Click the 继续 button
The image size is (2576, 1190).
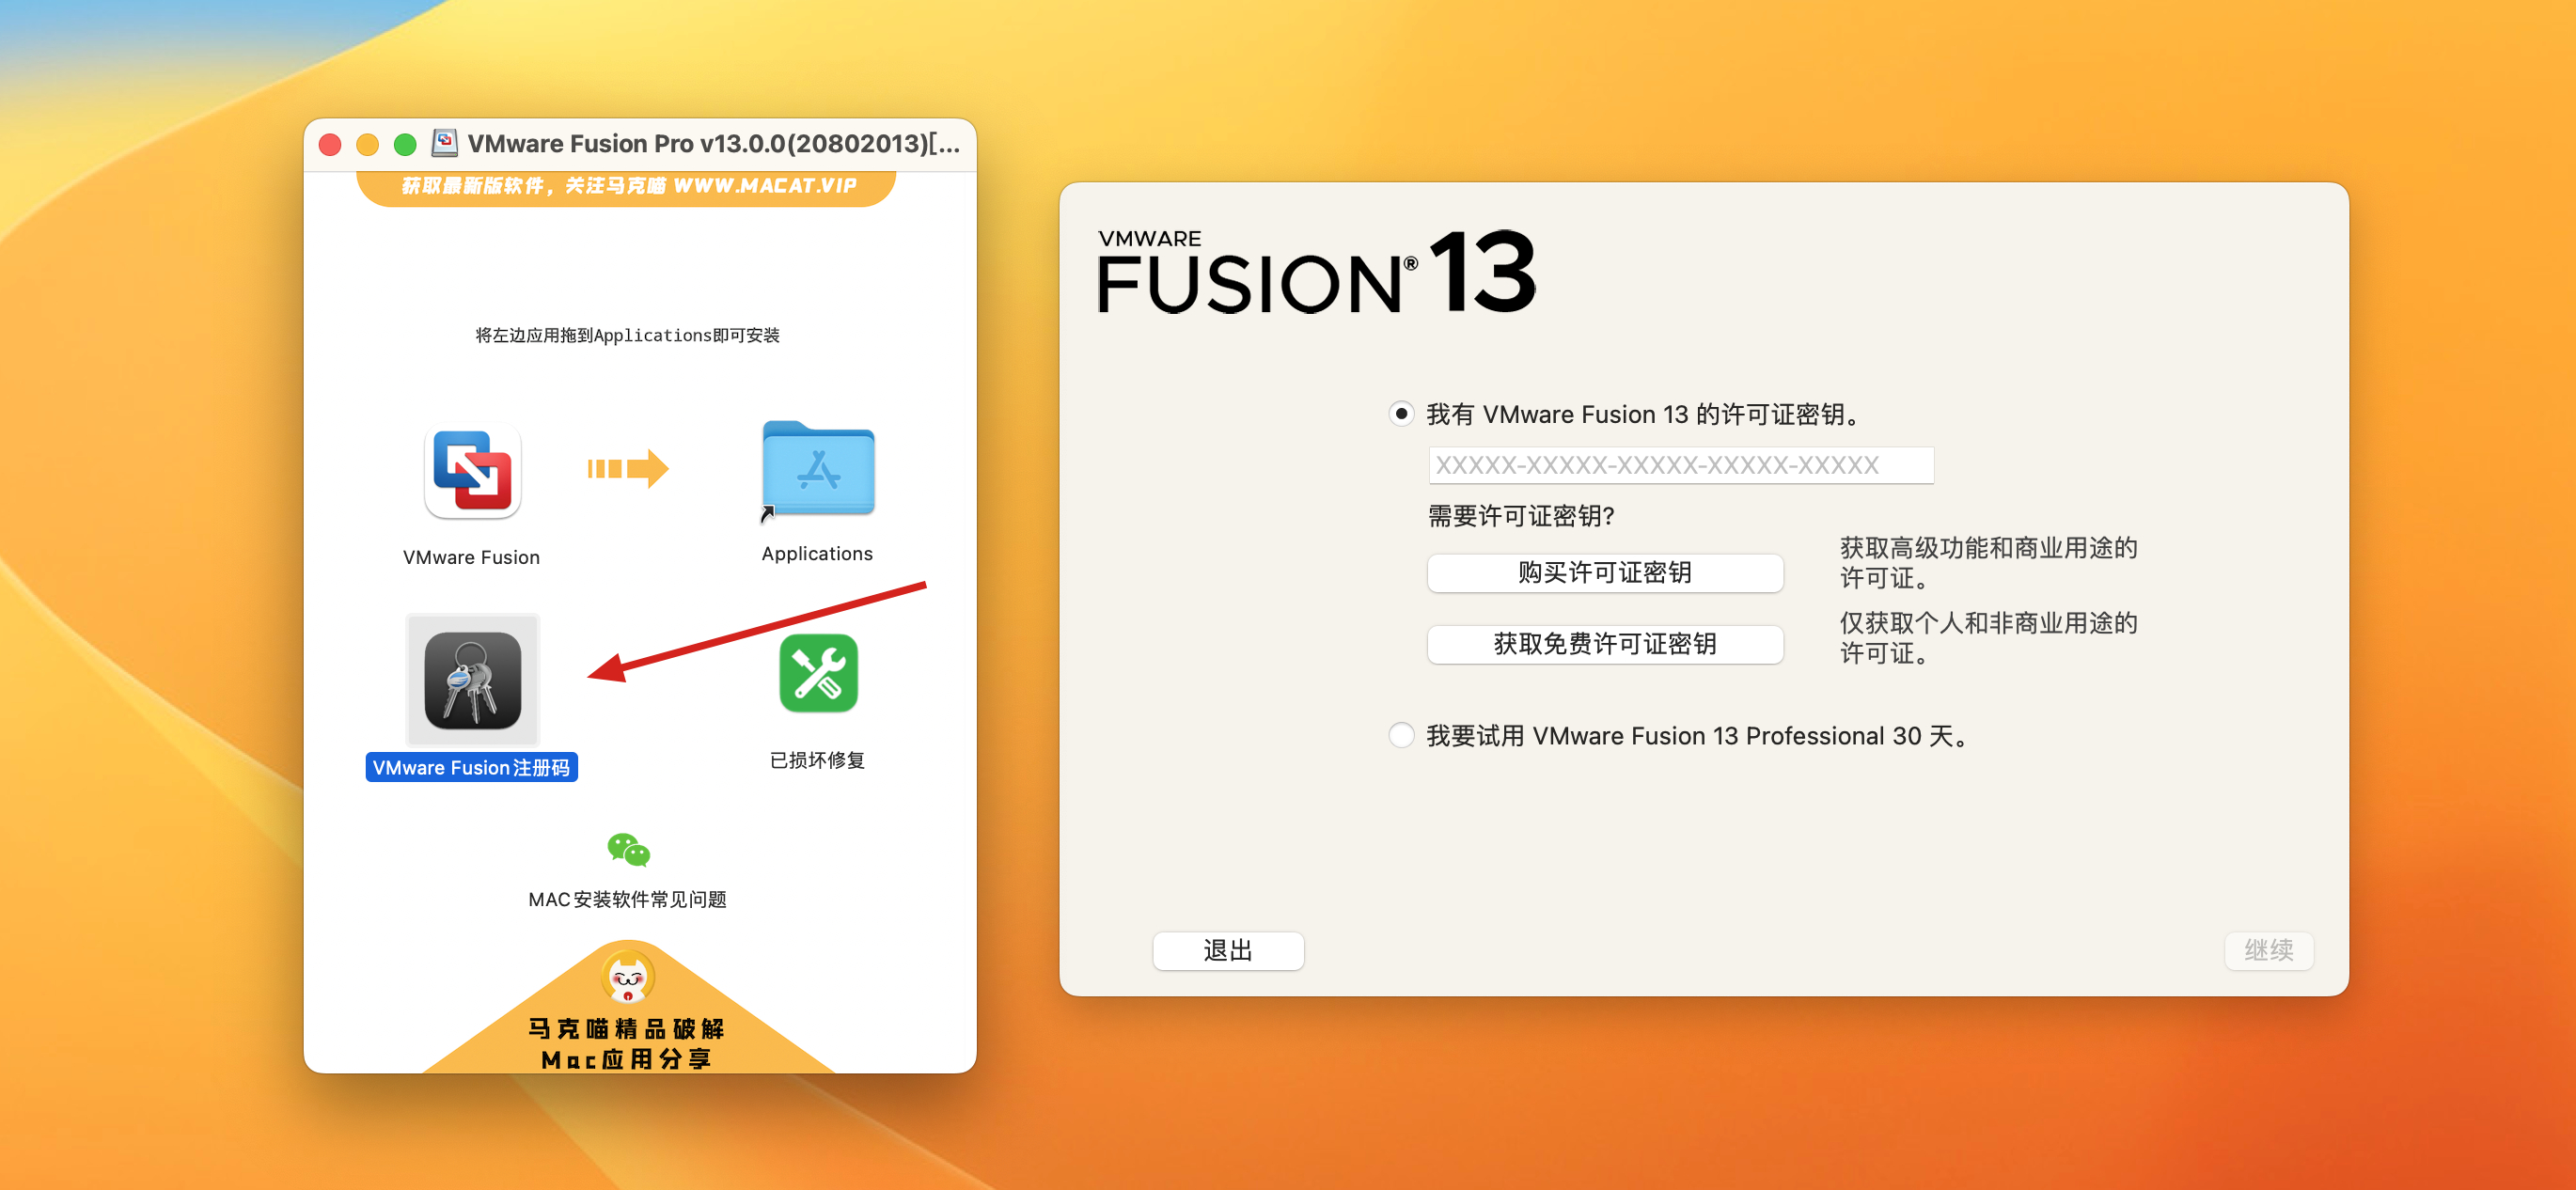pyautogui.click(x=2268, y=950)
